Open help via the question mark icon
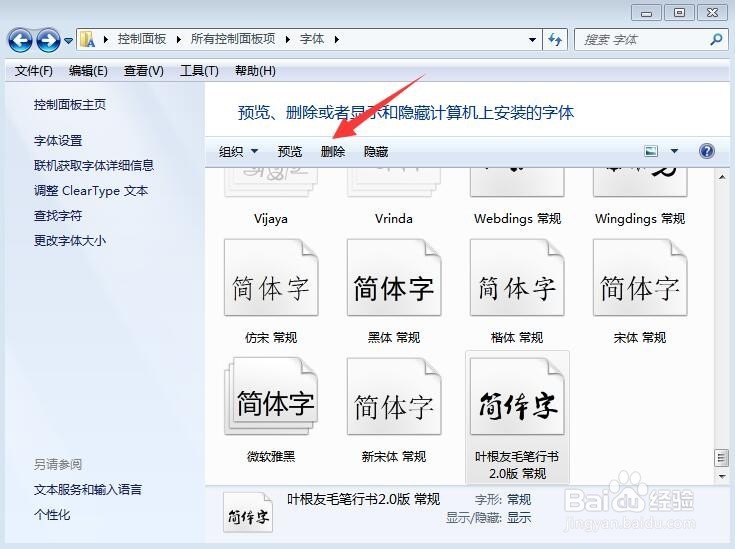The height and width of the screenshot is (549, 735). [x=706, y=151]
